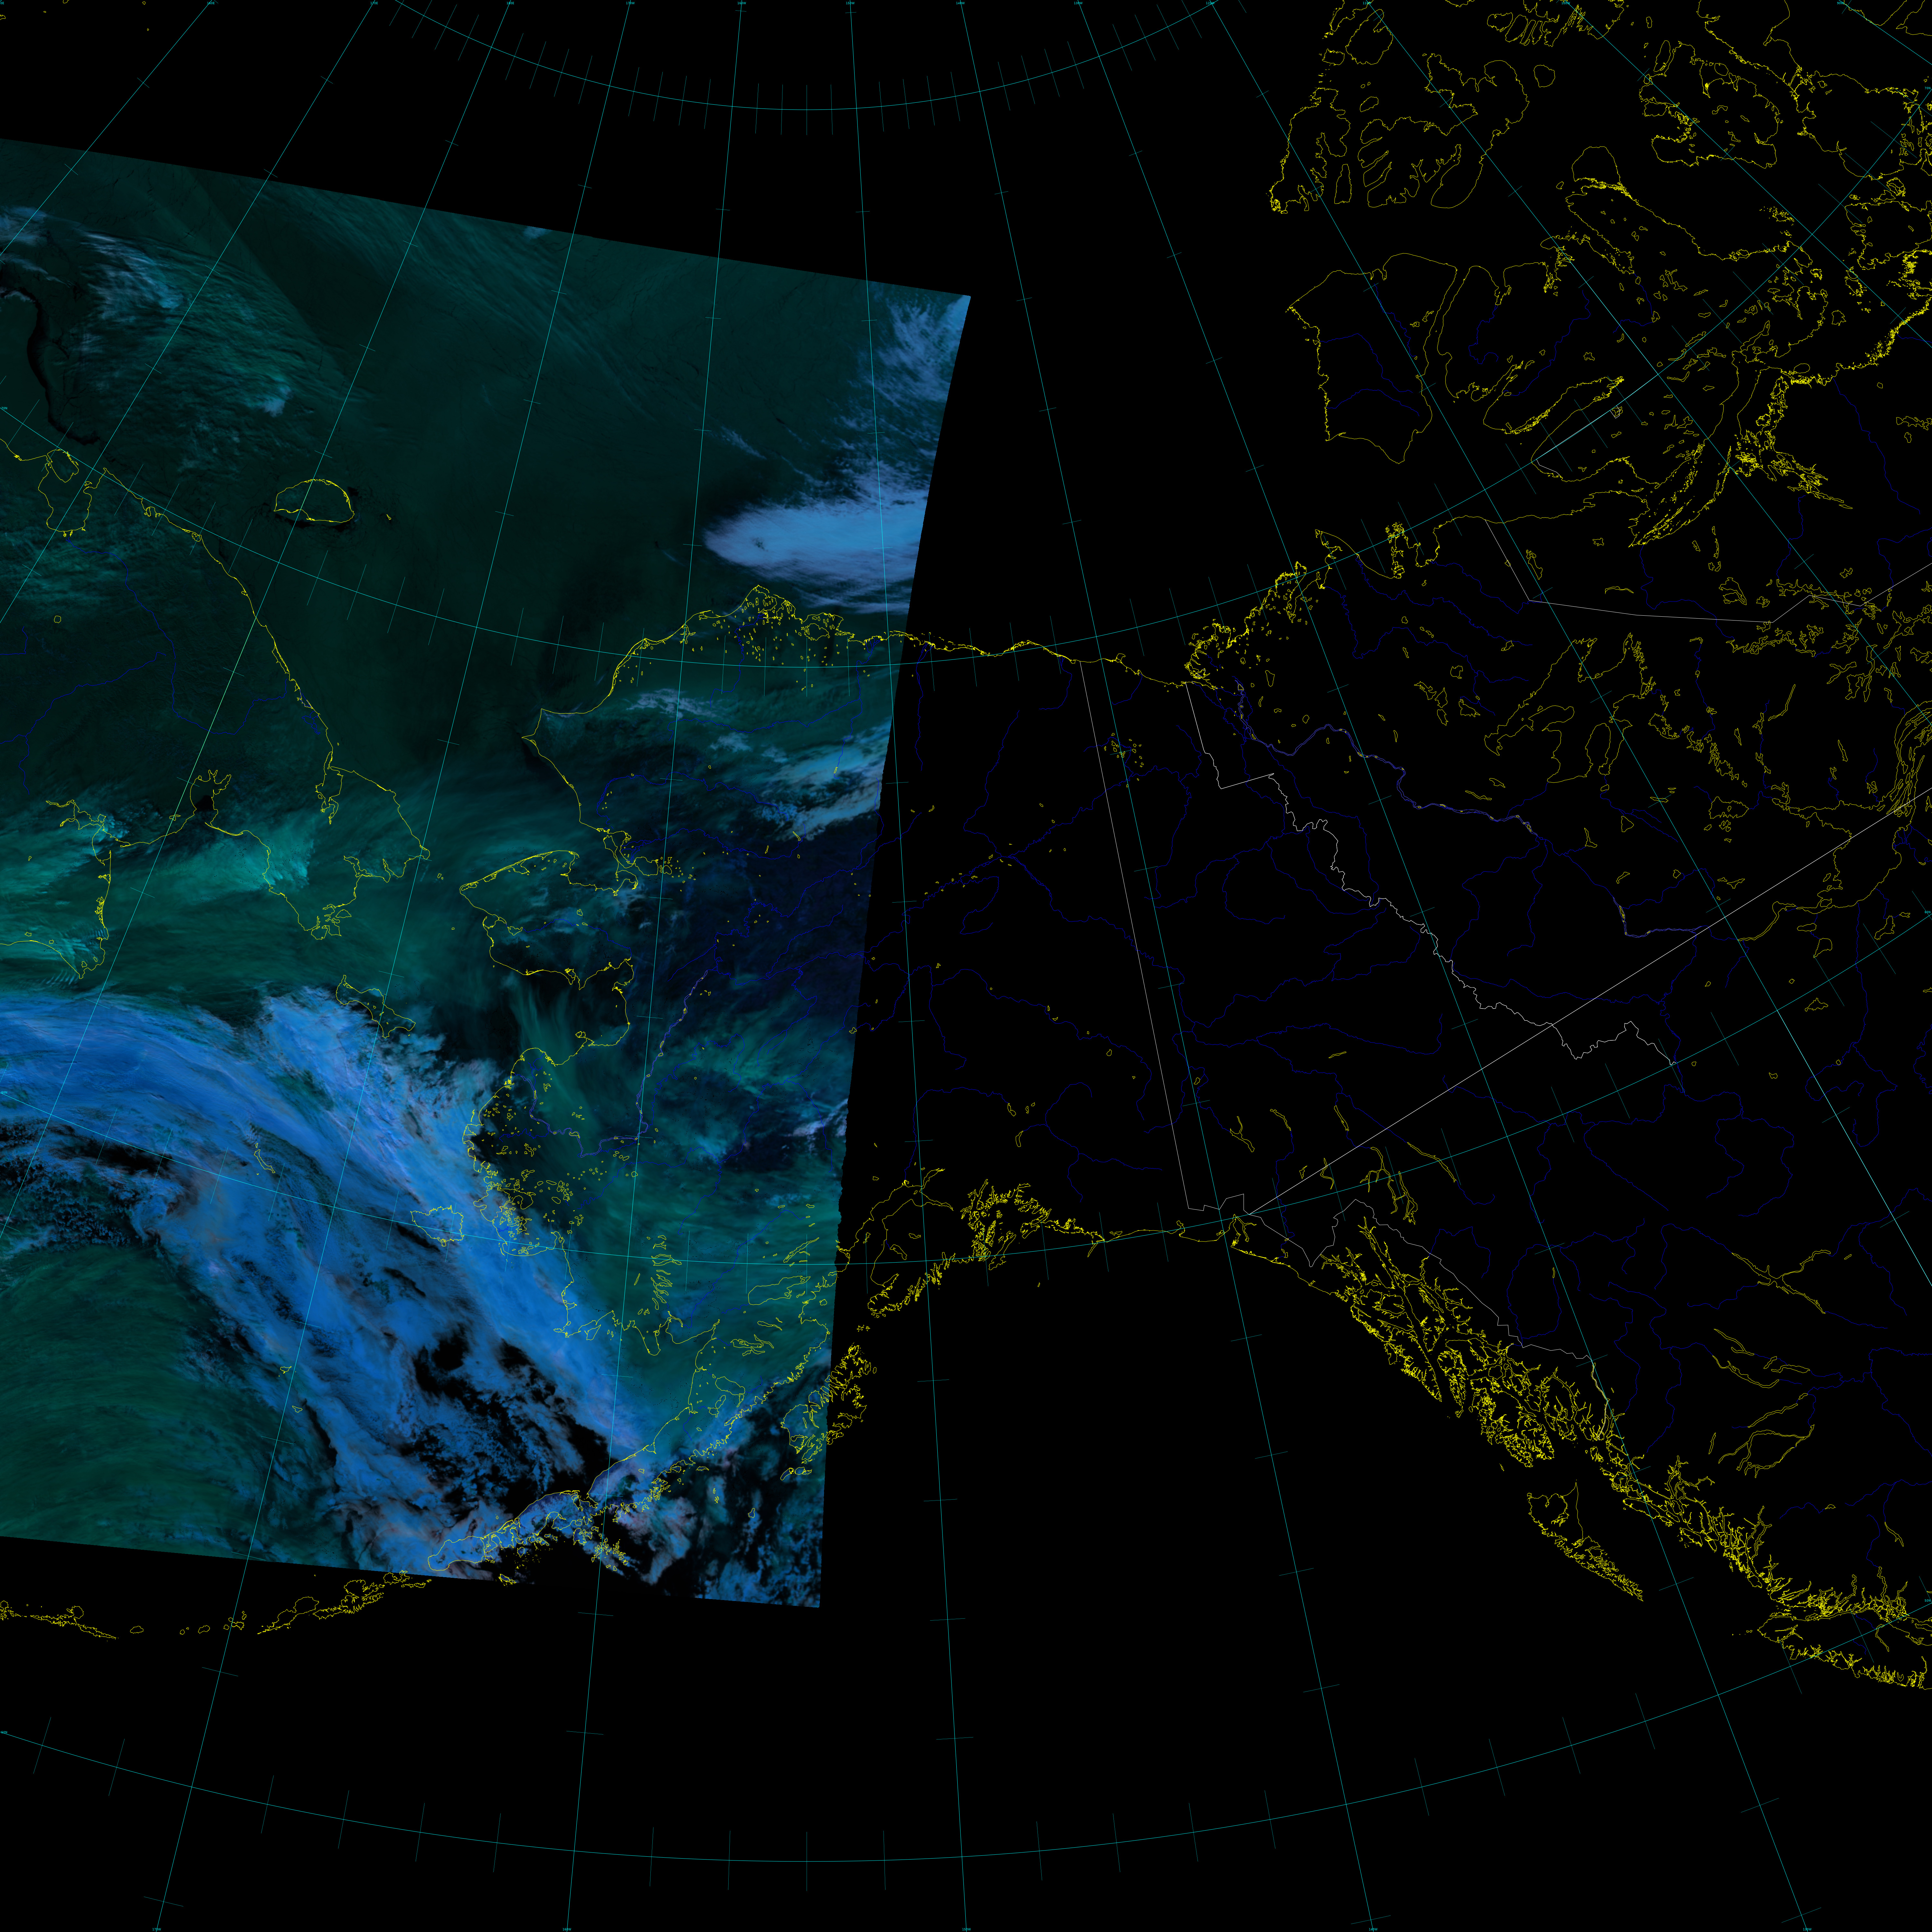Click the 140W longitude label at top

960,3
